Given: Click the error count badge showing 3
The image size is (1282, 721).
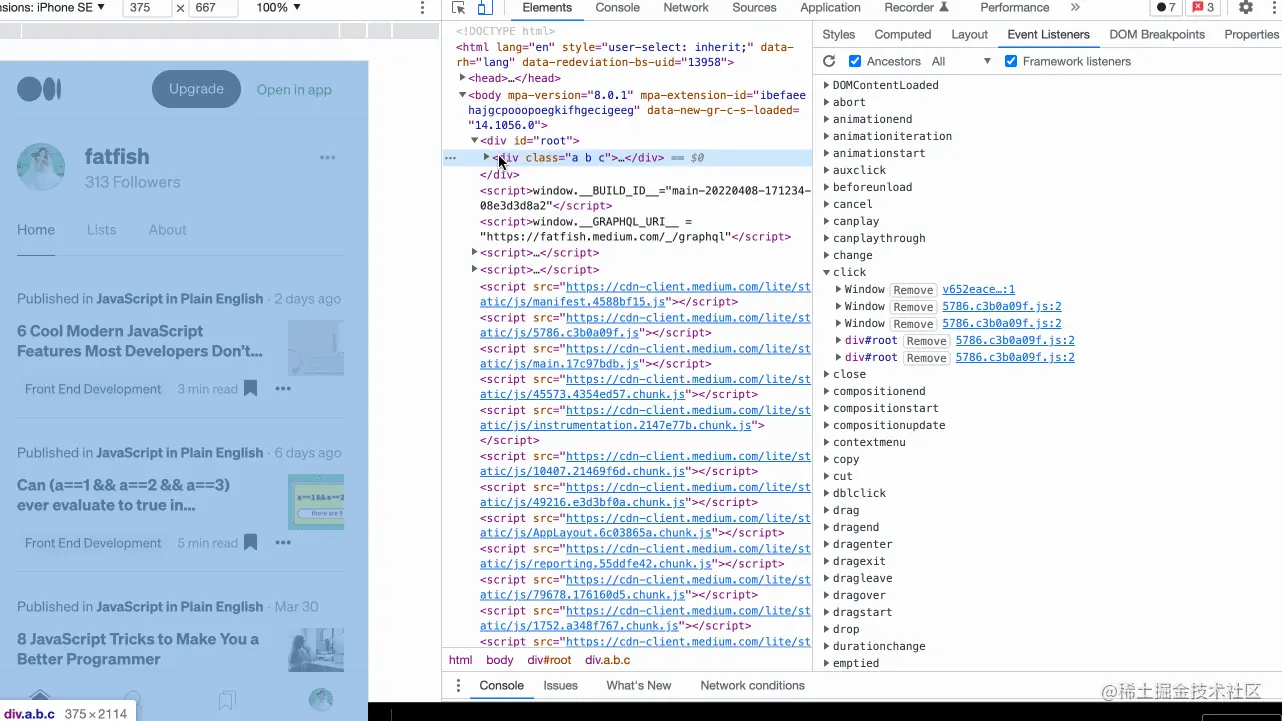Looking at the screenshot, I should click(1202, 7).
